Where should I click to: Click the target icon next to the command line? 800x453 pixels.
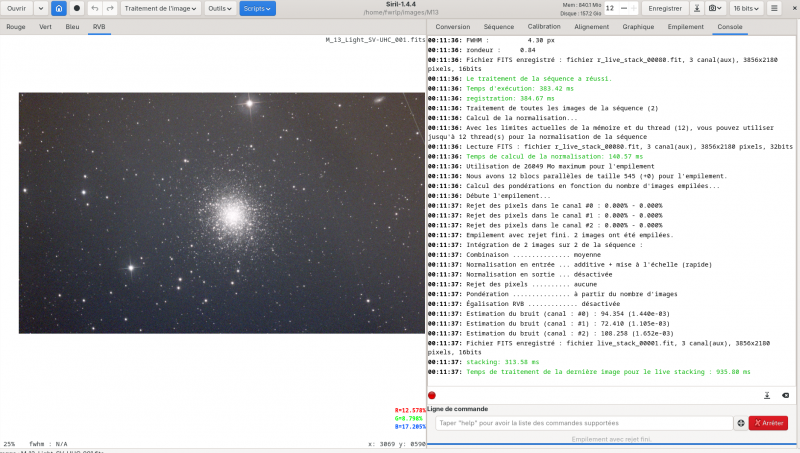[741, 423]
